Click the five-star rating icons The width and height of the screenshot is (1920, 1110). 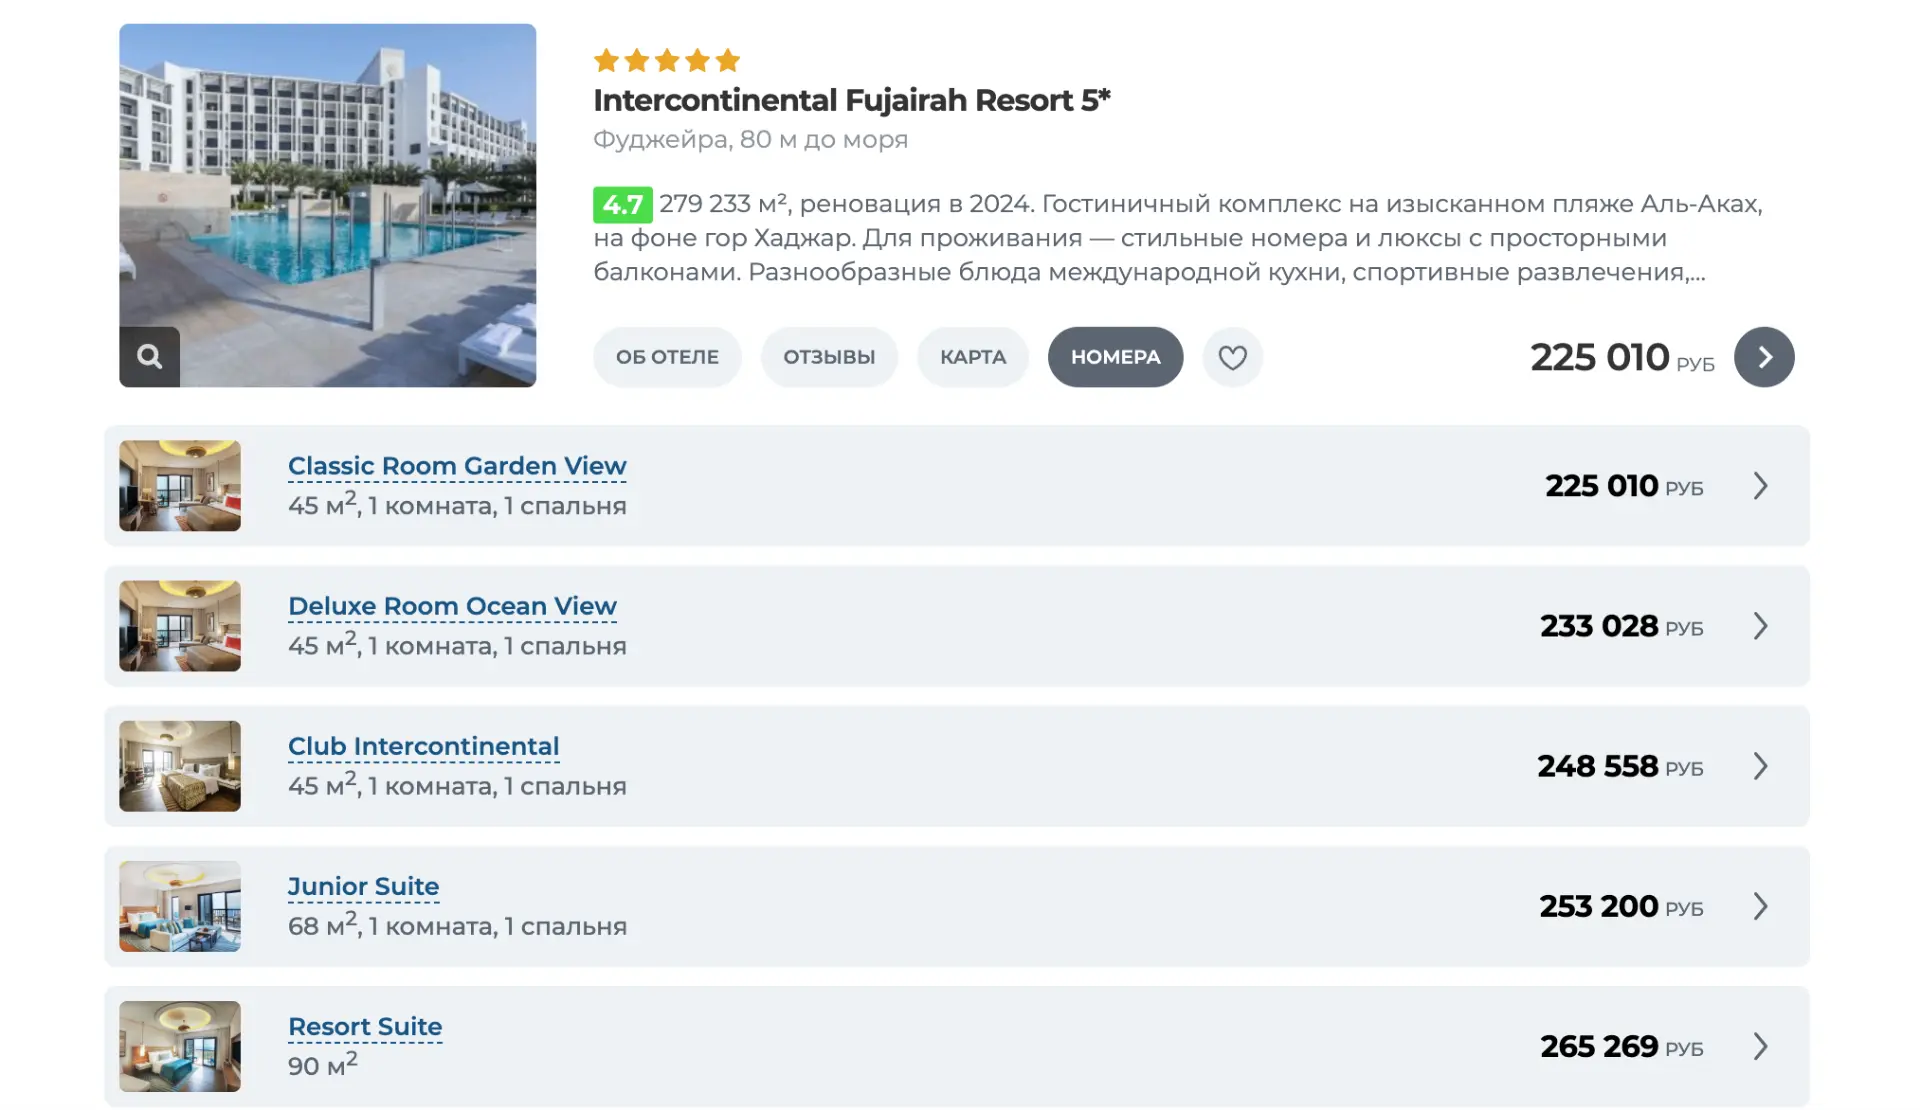(667, 61)
